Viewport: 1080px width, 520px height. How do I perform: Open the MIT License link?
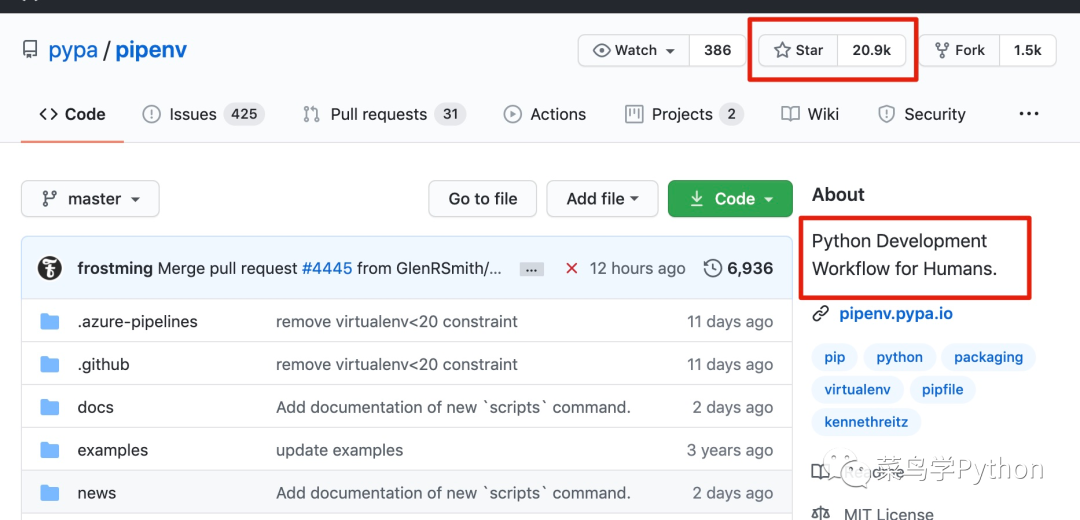pyautogui.click(x=888, y=513)
